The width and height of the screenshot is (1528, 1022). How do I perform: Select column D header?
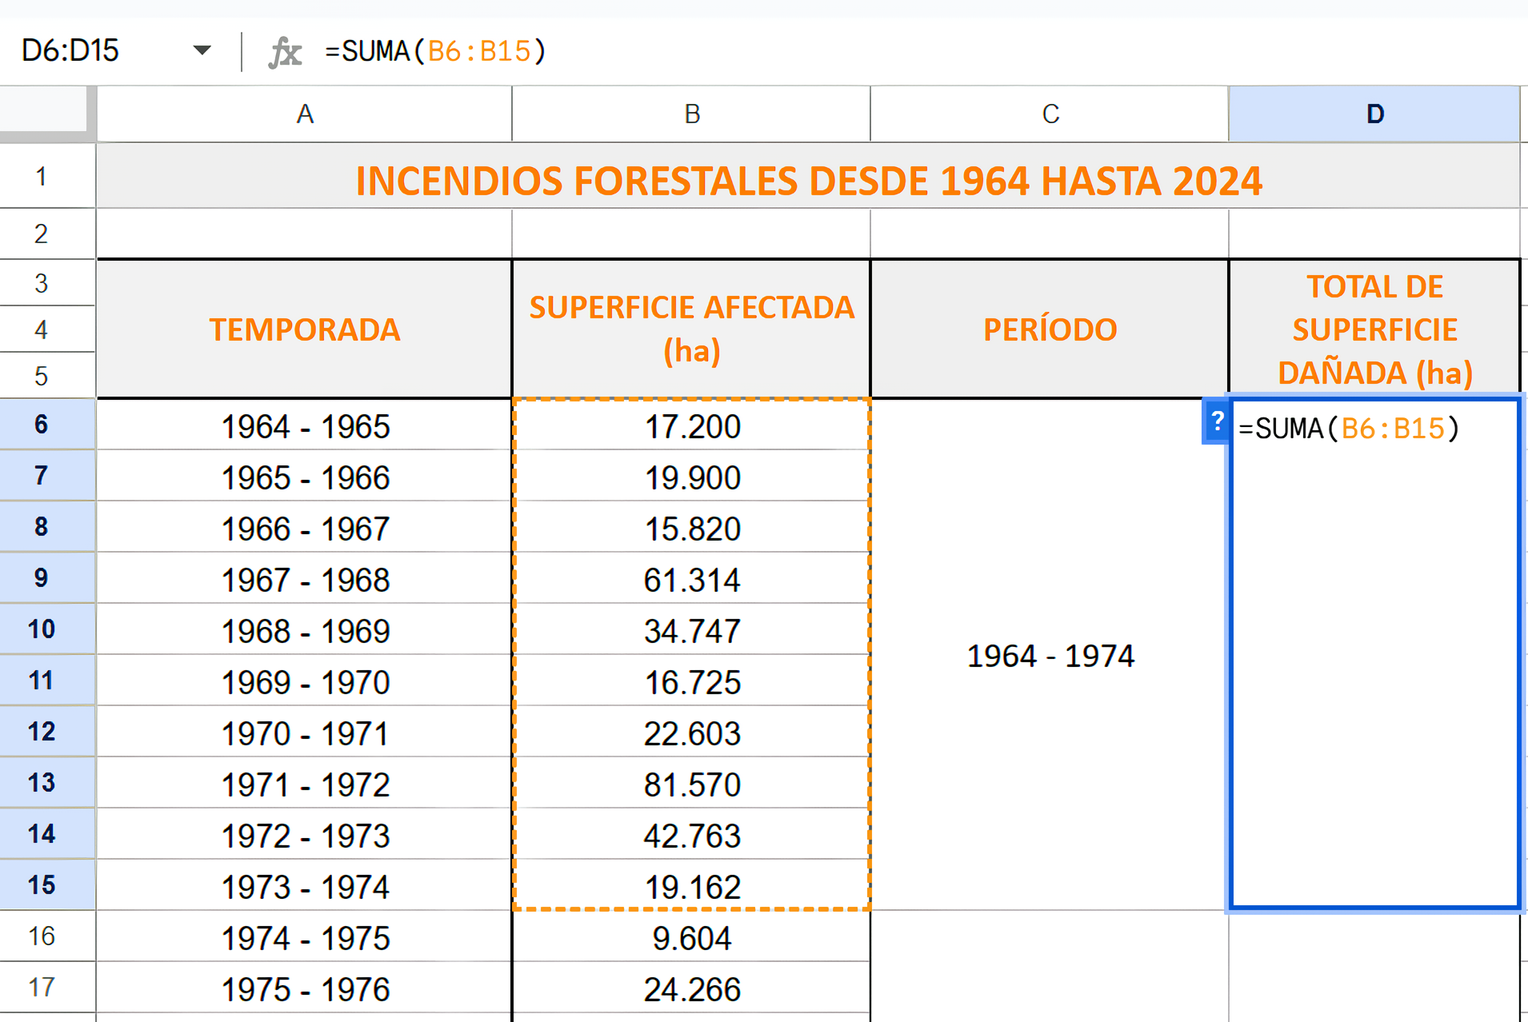(1374, 114)
